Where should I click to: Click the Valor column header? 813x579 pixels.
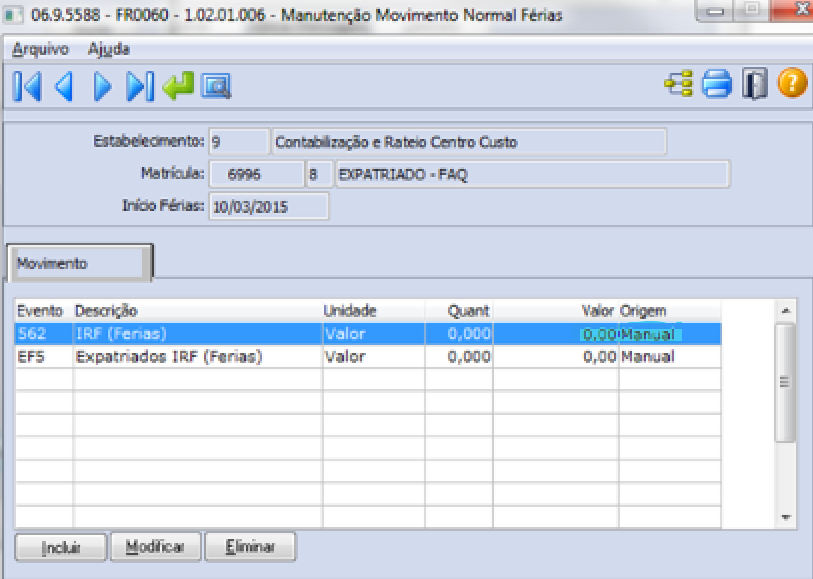(x=555, y=310)
